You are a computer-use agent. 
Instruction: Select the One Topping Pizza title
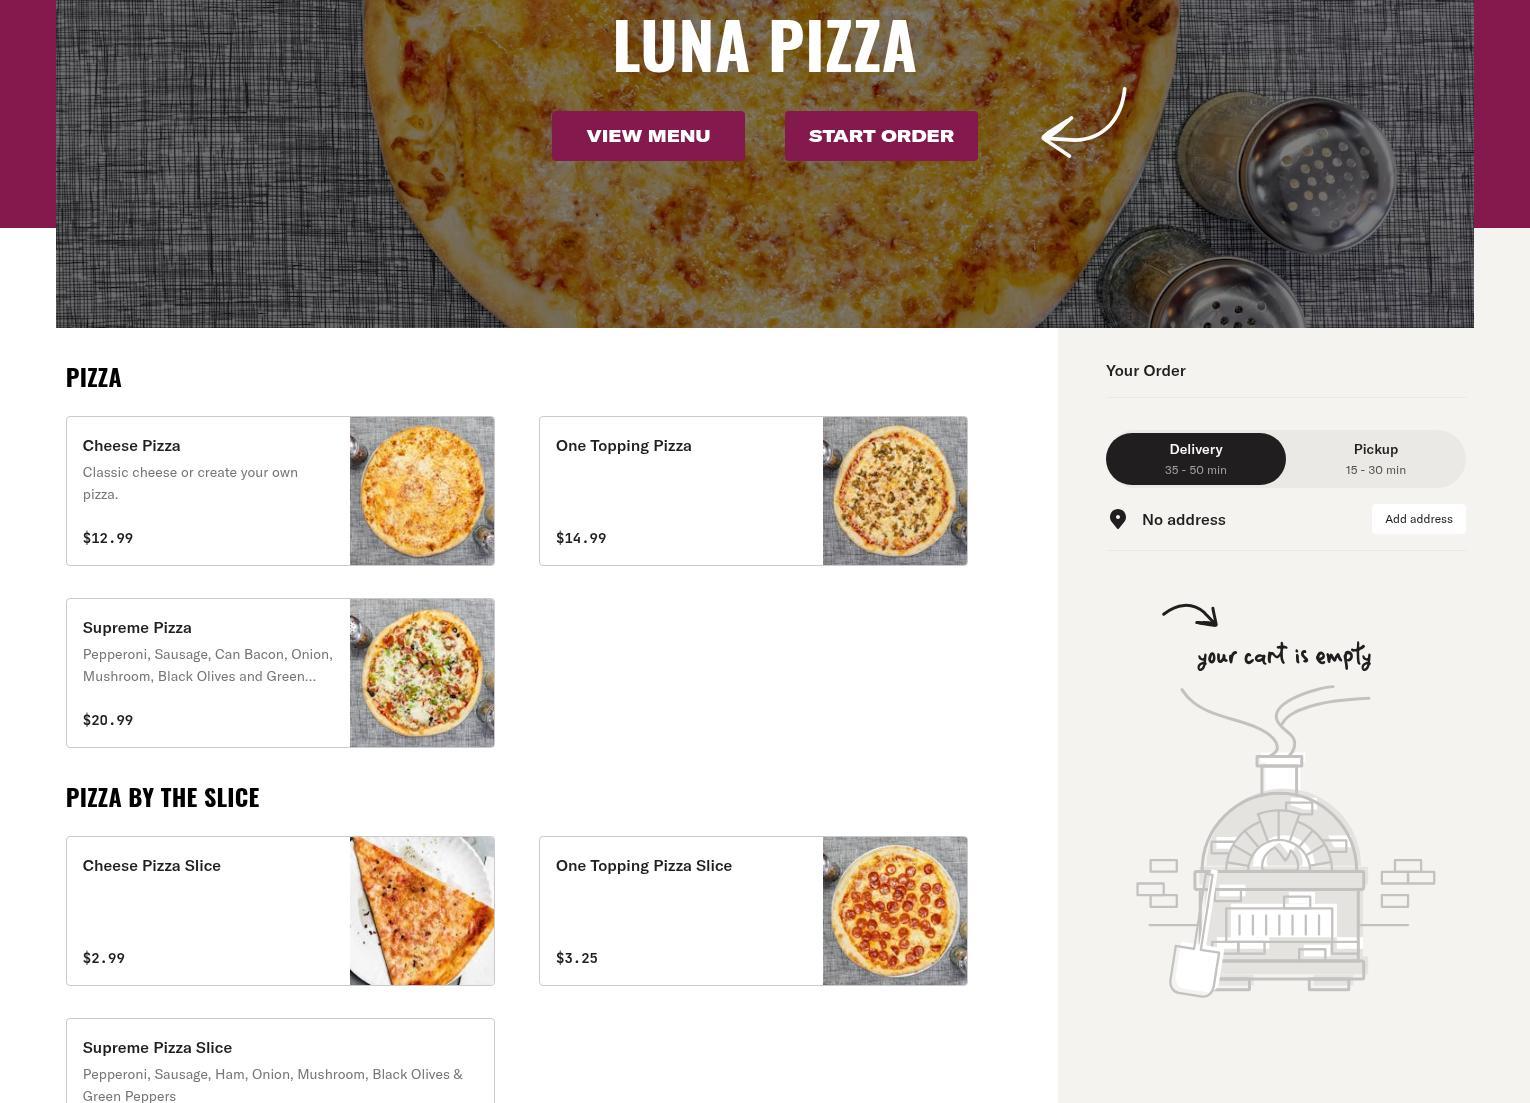[x=624, y=446]
